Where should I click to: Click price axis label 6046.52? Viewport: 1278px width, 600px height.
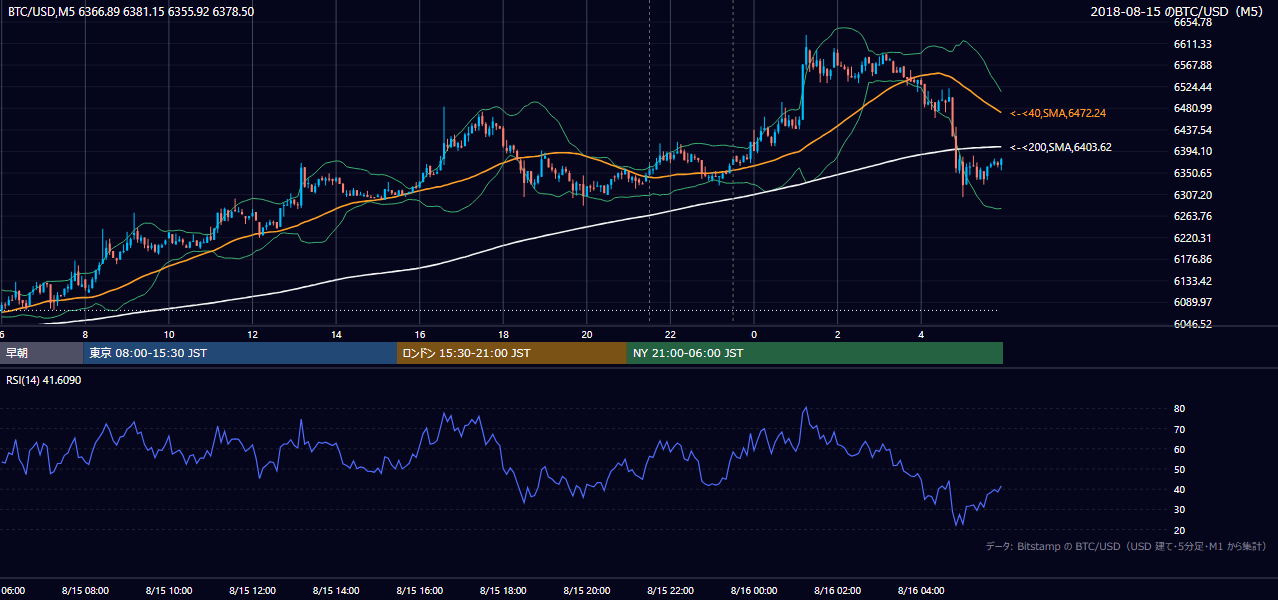[1193, 324]
